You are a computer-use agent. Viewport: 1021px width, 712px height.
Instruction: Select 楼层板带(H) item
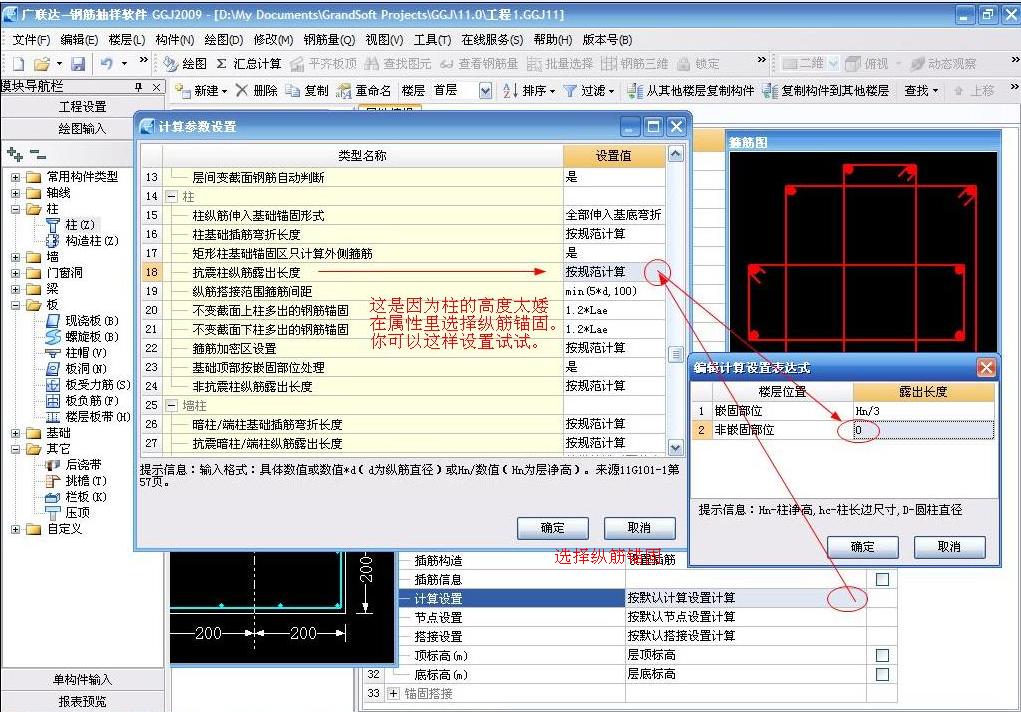(89, 416)
